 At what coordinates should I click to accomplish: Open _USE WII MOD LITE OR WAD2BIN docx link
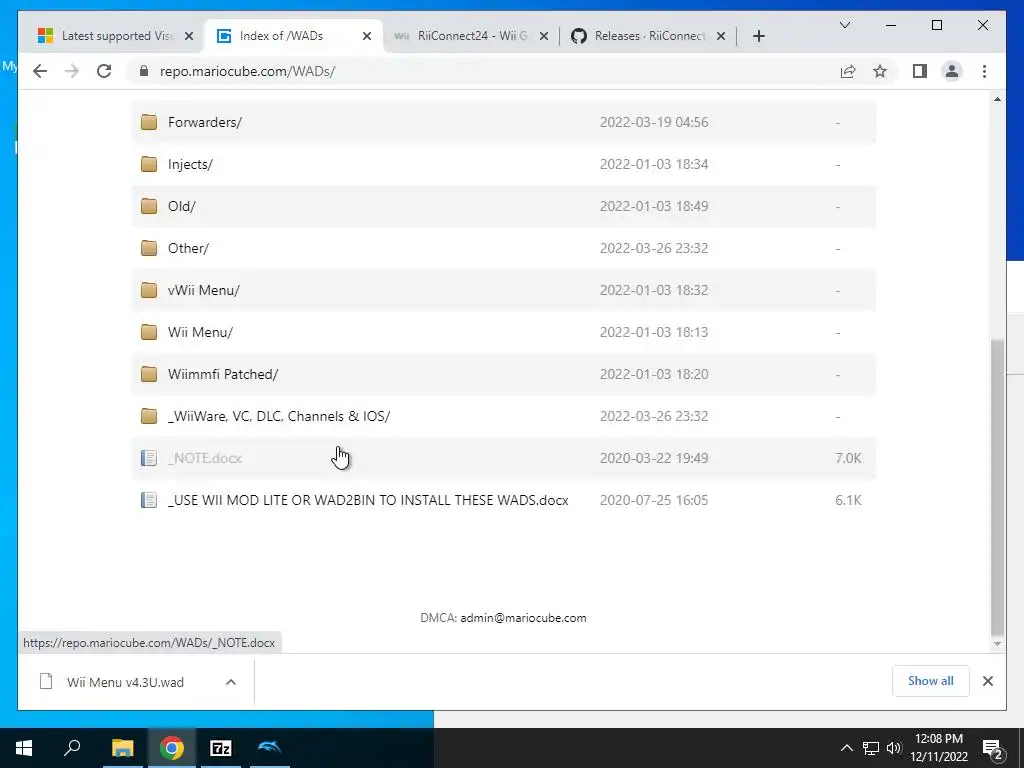click(368, 500)
